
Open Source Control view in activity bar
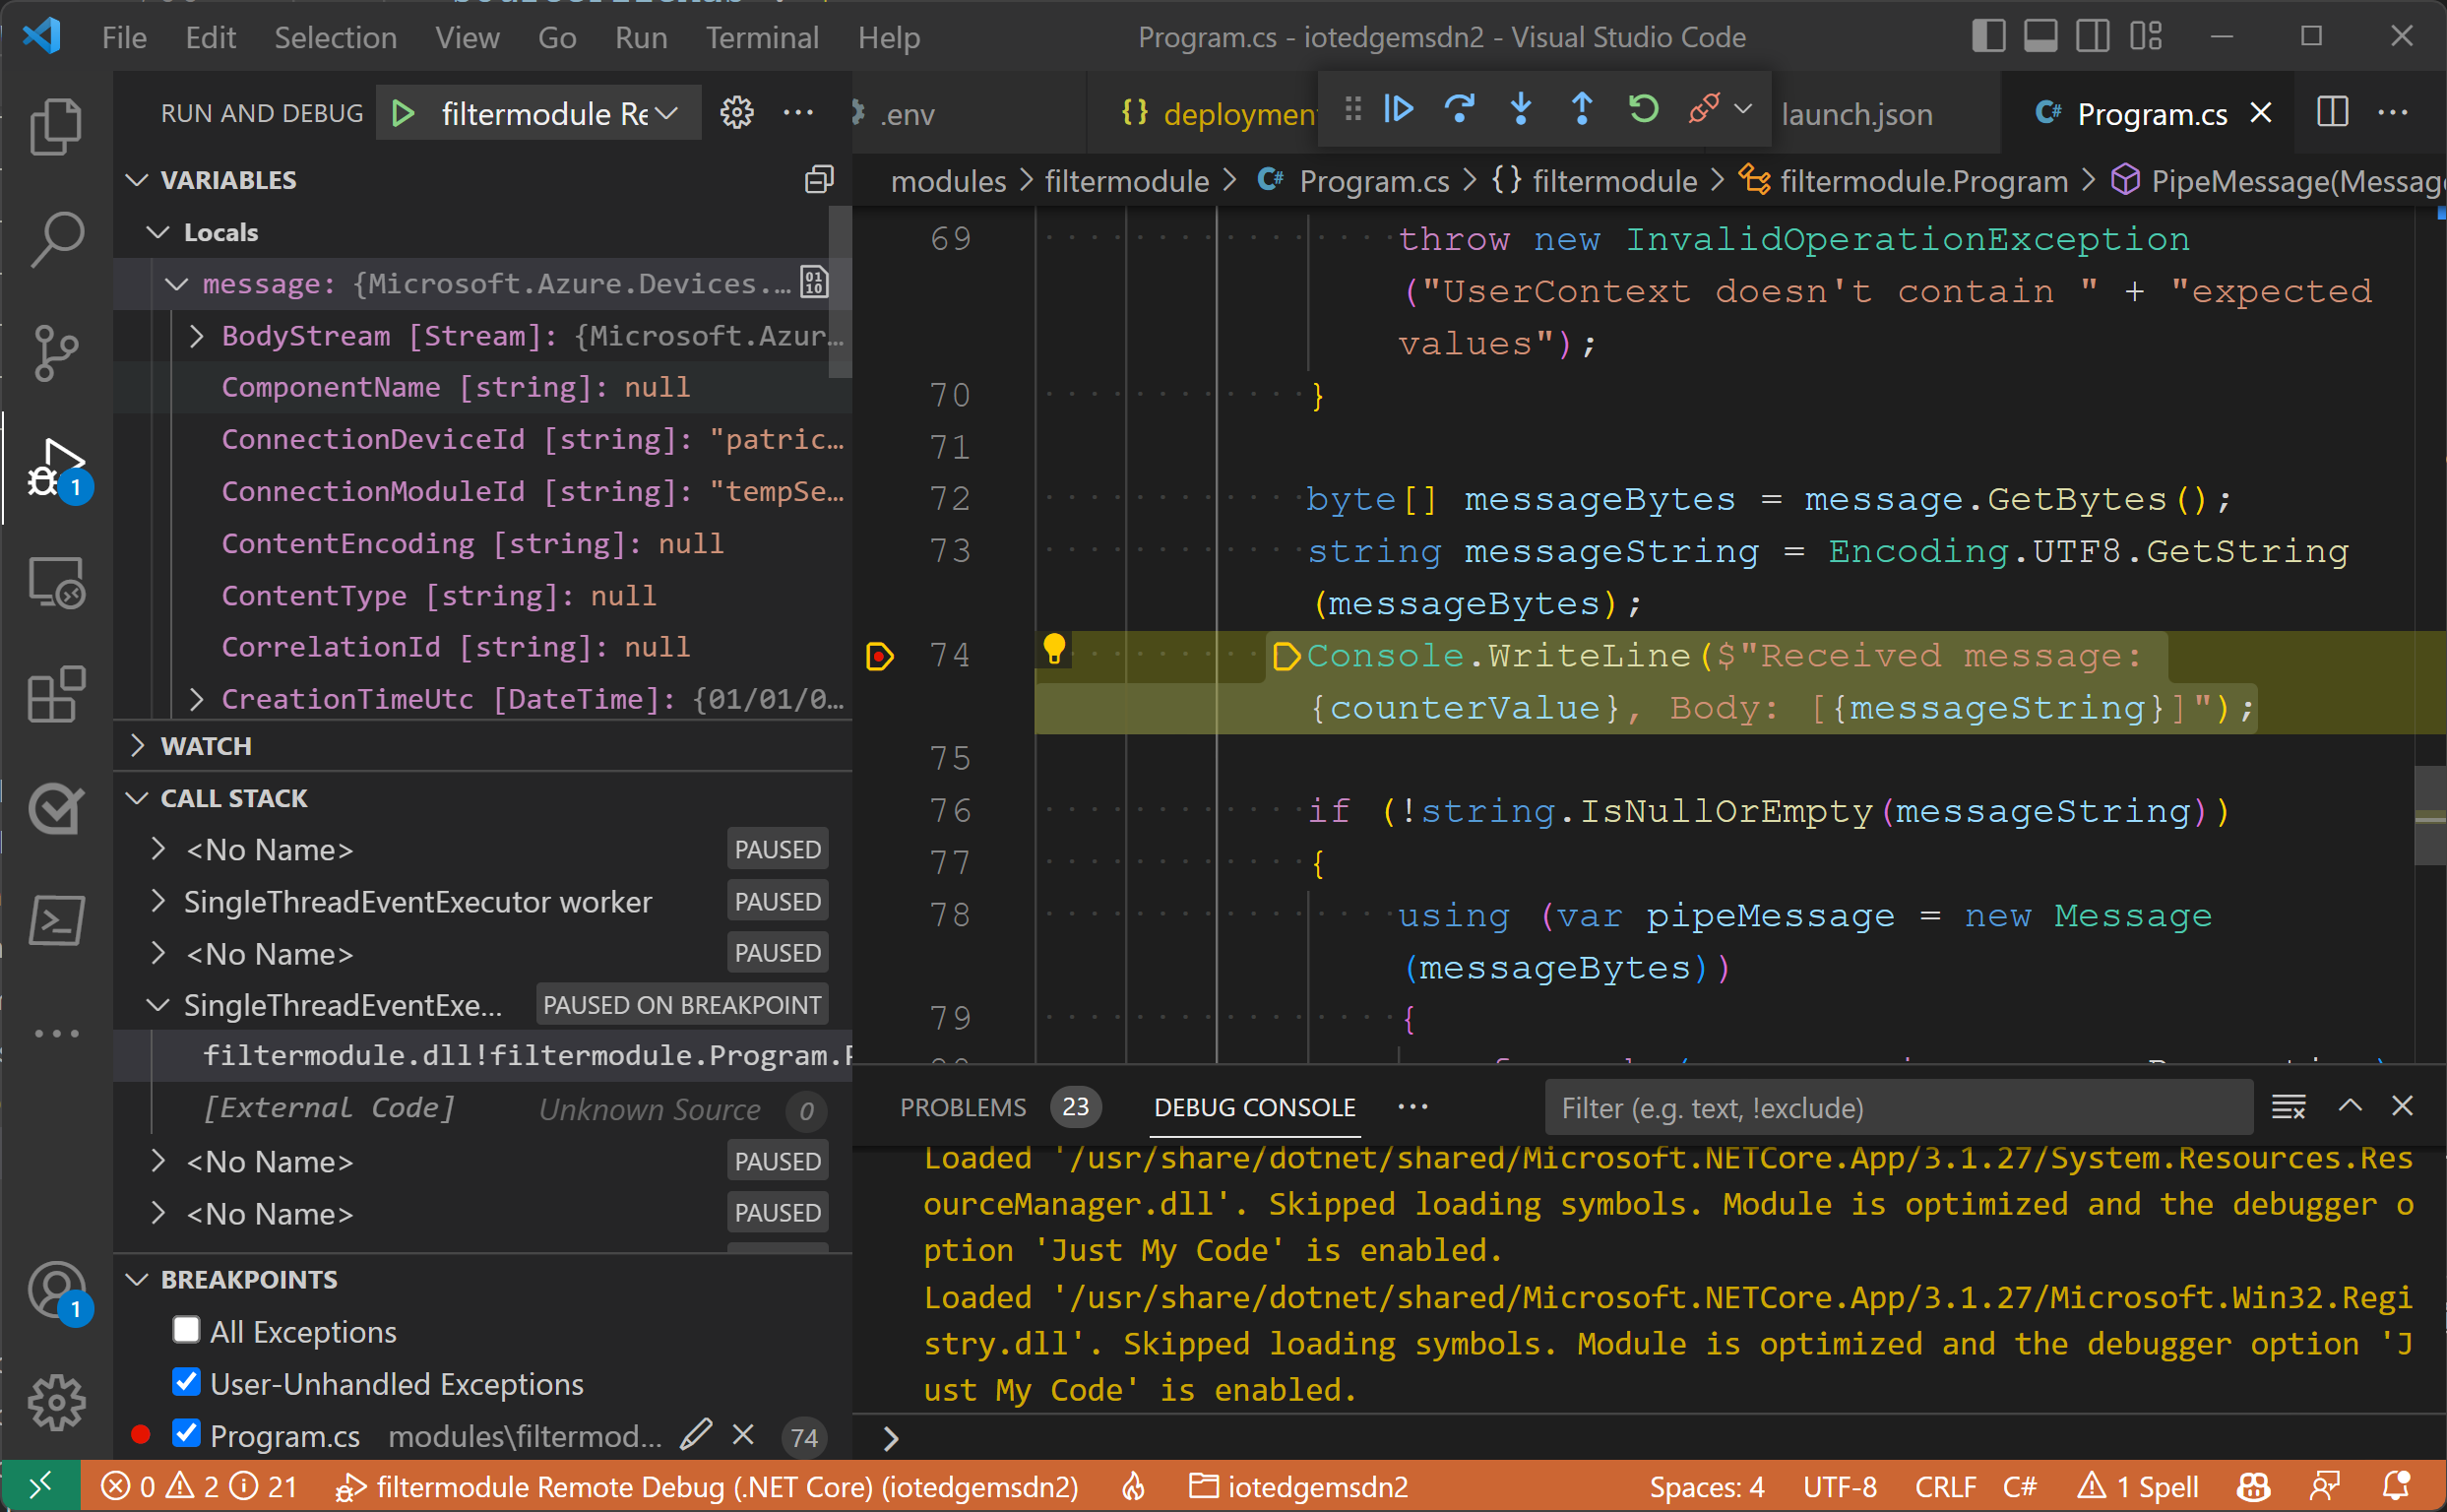pyautogui.click(x=56, y=353)
